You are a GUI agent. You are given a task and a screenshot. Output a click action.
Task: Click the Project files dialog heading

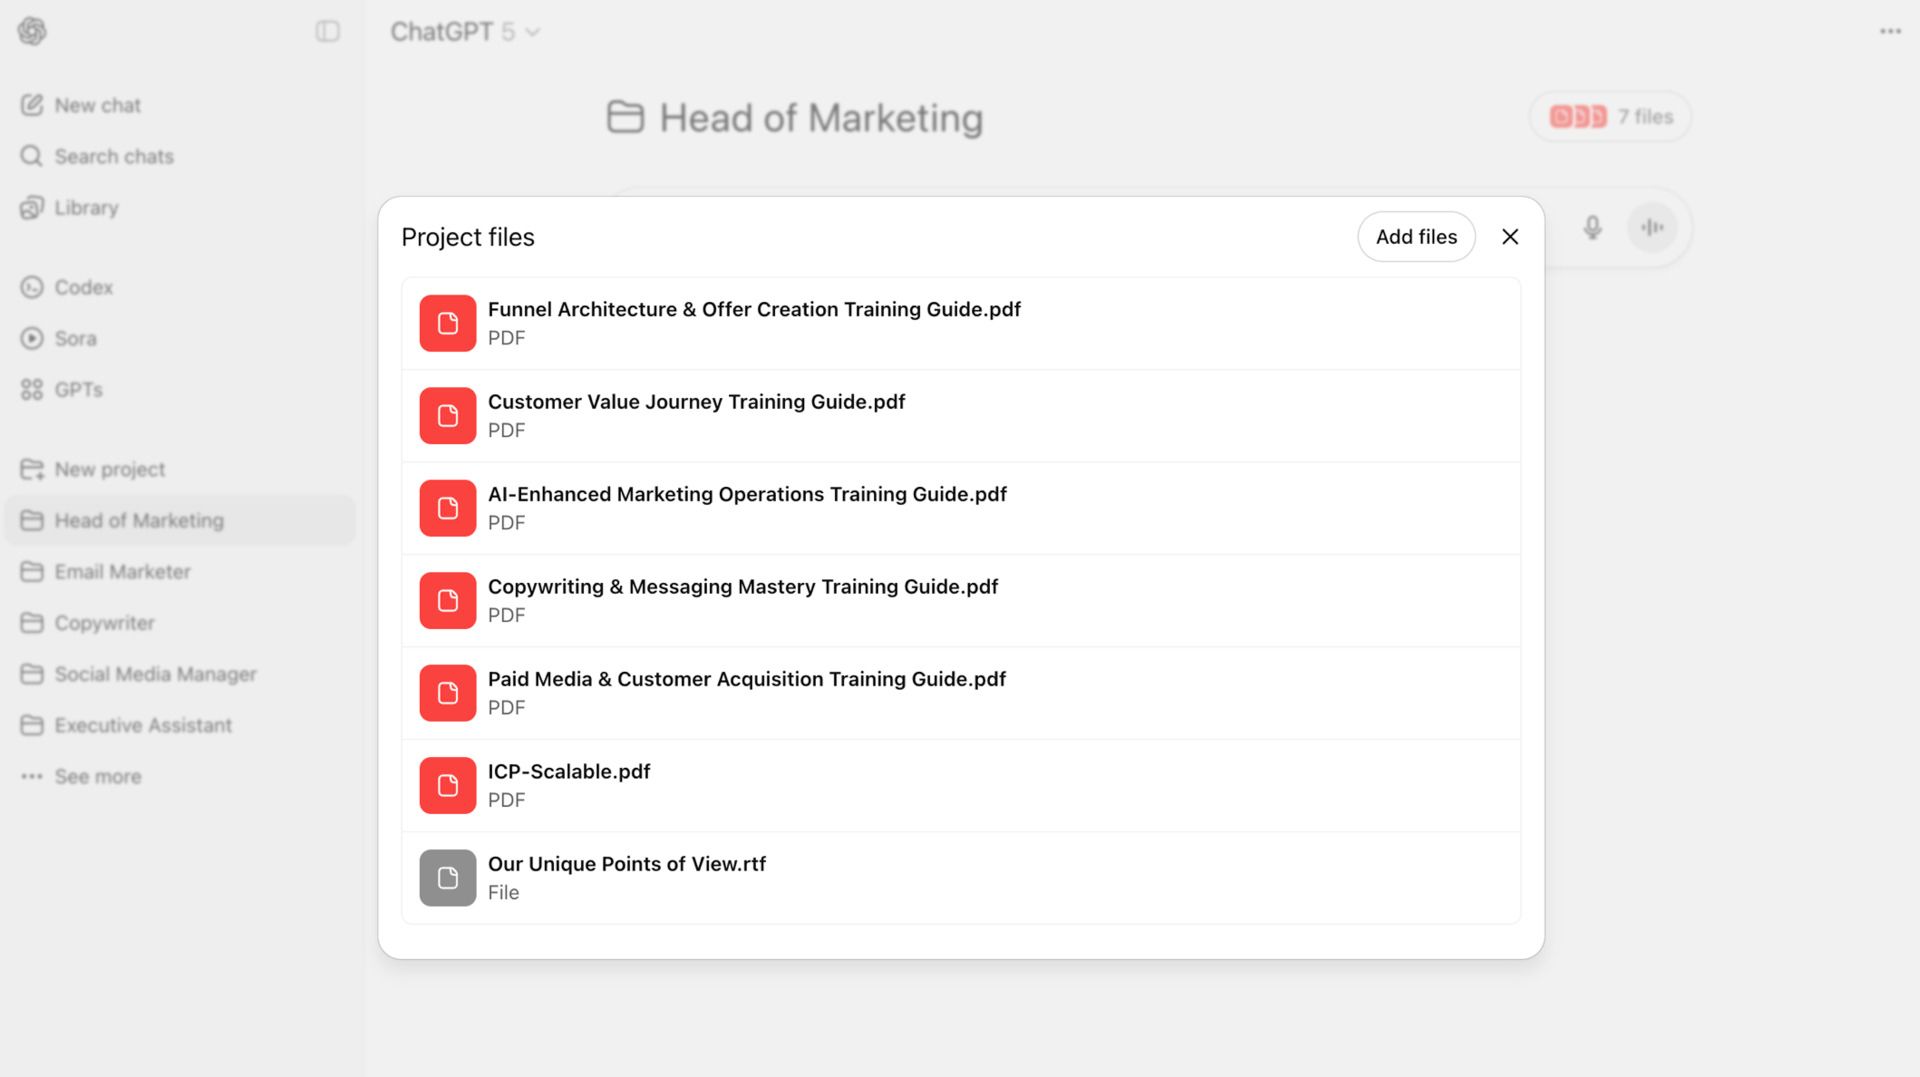pyautogui.click(x=468, y=237)
